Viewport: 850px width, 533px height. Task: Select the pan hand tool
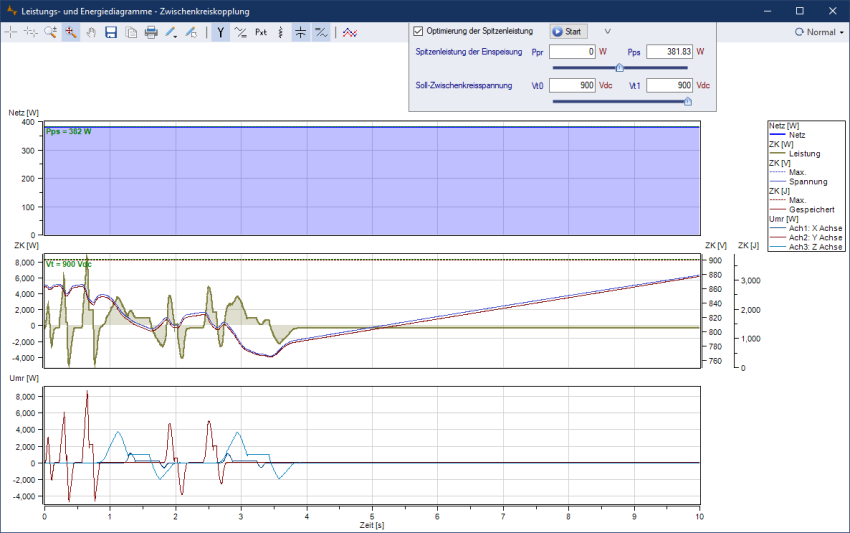point(90,32)
